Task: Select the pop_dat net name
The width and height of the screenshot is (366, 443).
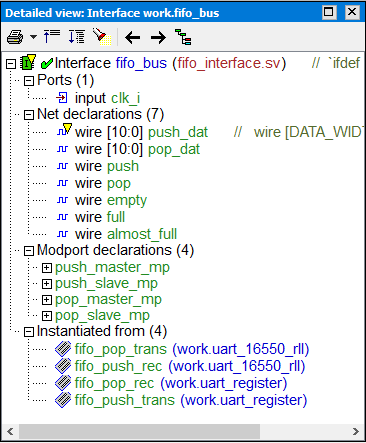Action: click(174, 149)
